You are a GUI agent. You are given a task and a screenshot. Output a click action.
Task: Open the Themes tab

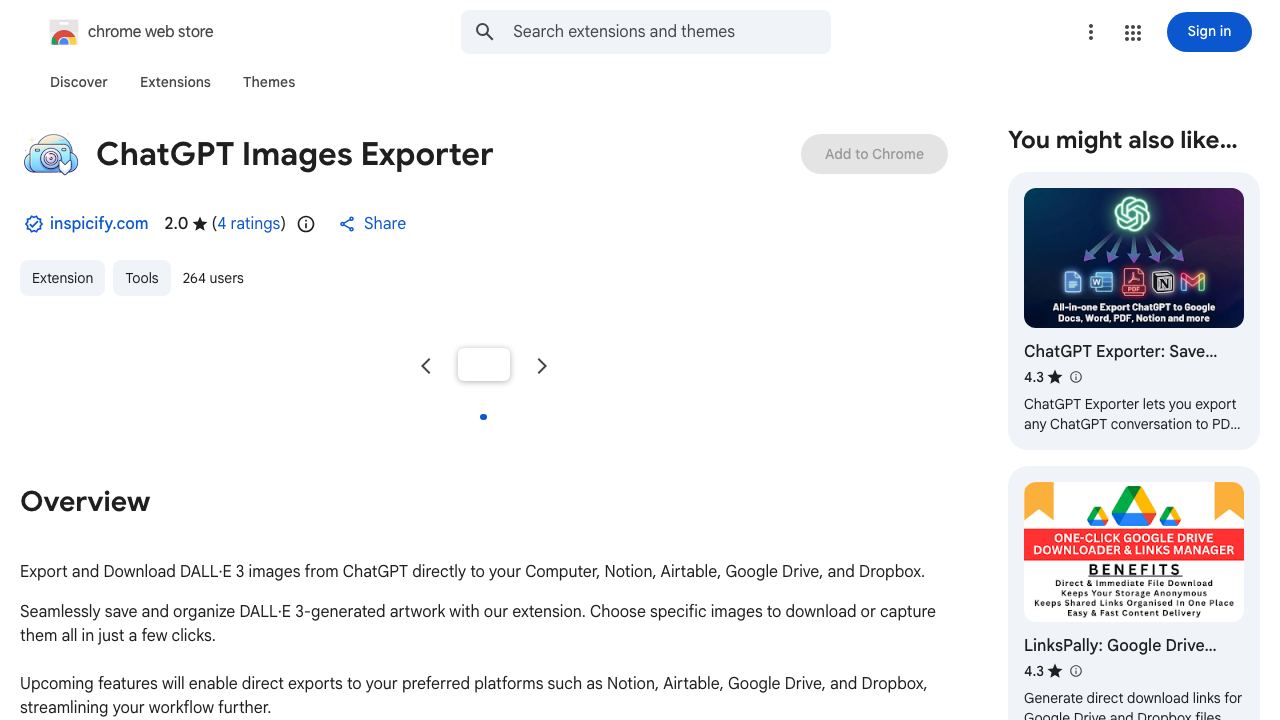(x=269, y=82)
